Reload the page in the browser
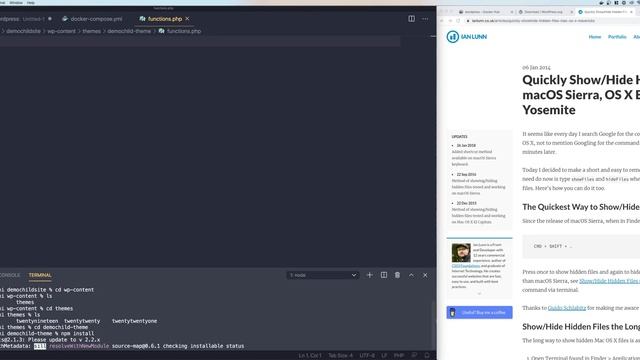Image resolution: width=640 pixels, height=360 pixels. 459,20
